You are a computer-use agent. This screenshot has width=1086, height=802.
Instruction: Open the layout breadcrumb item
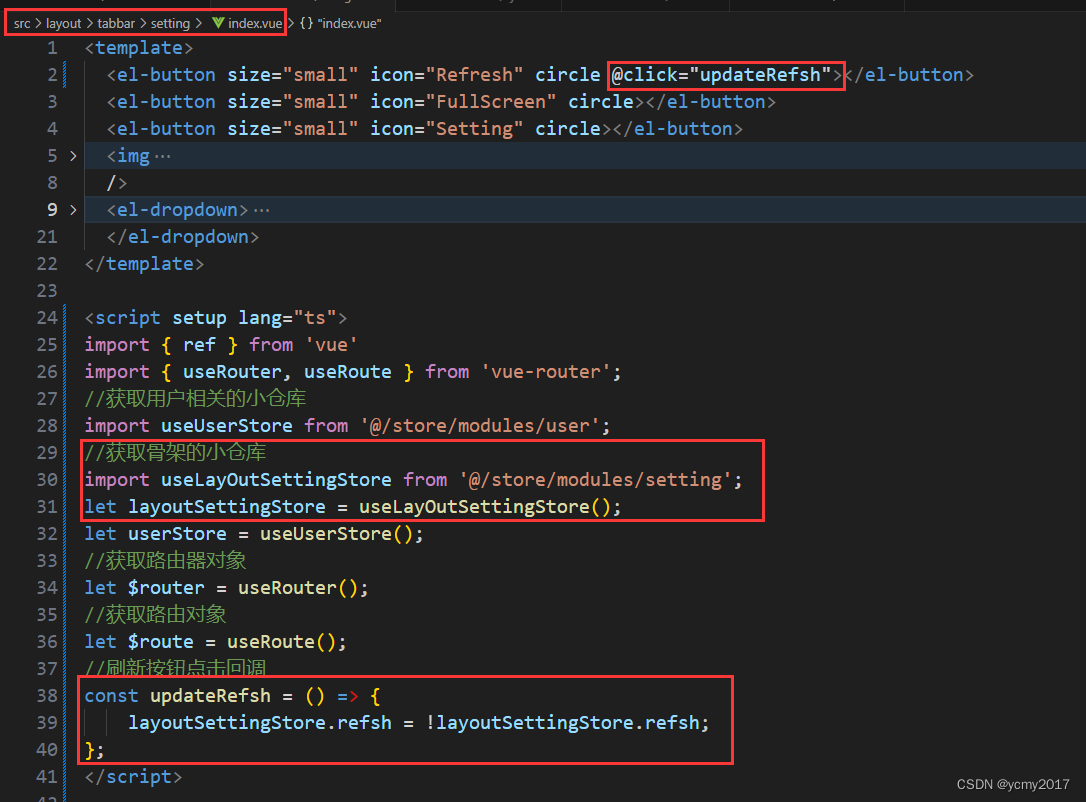[x=63, y=22]
